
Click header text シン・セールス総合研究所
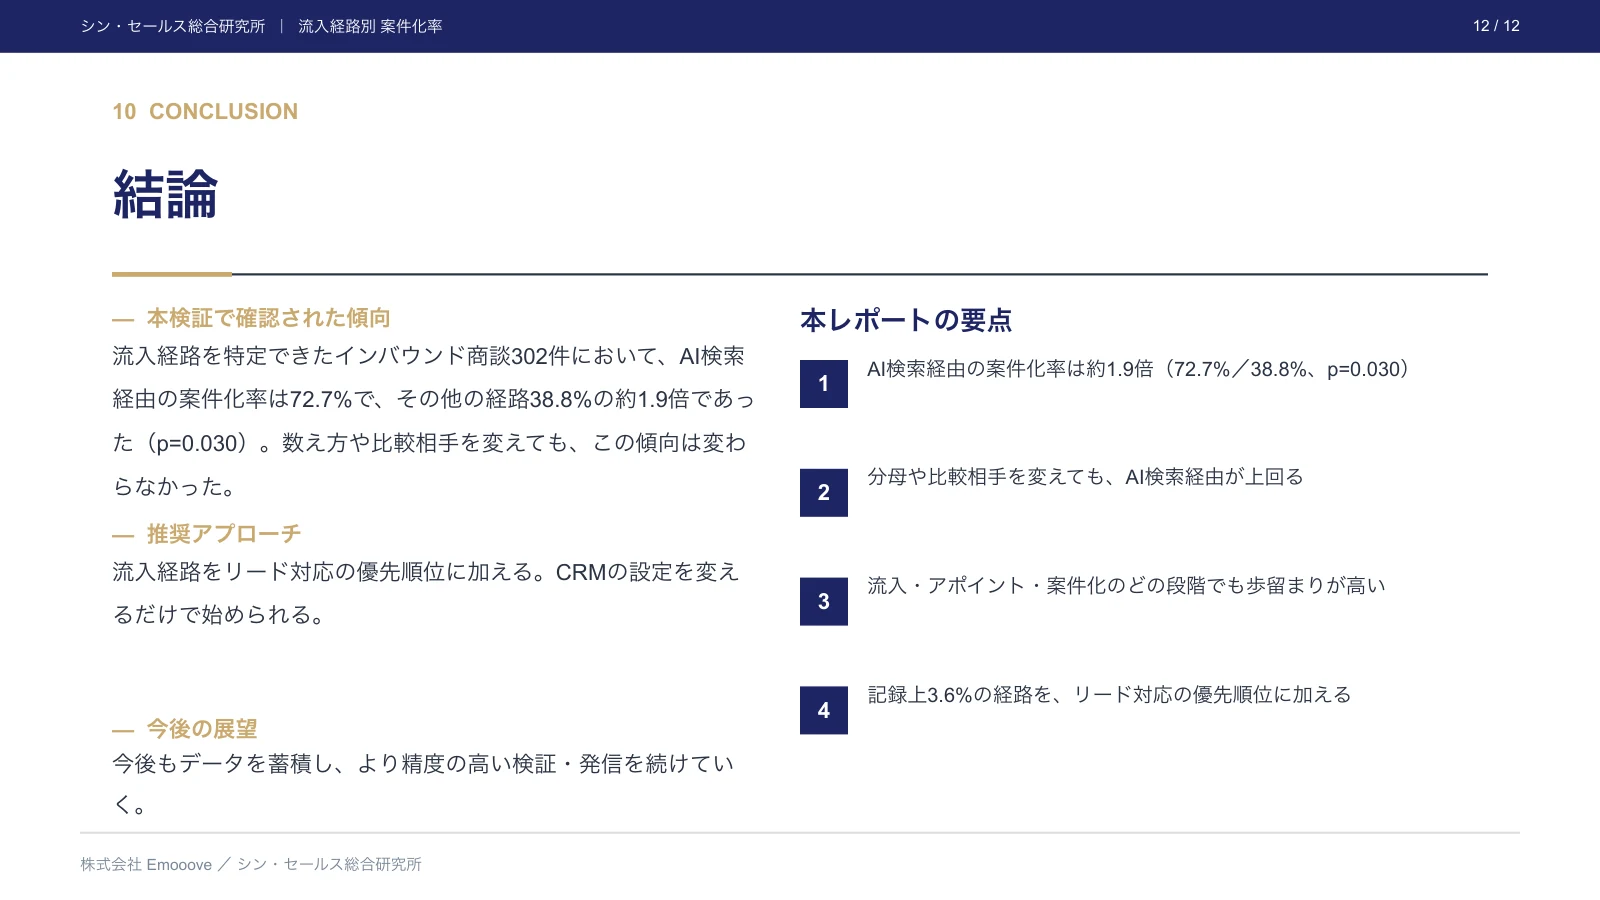[x=173, y=26]
